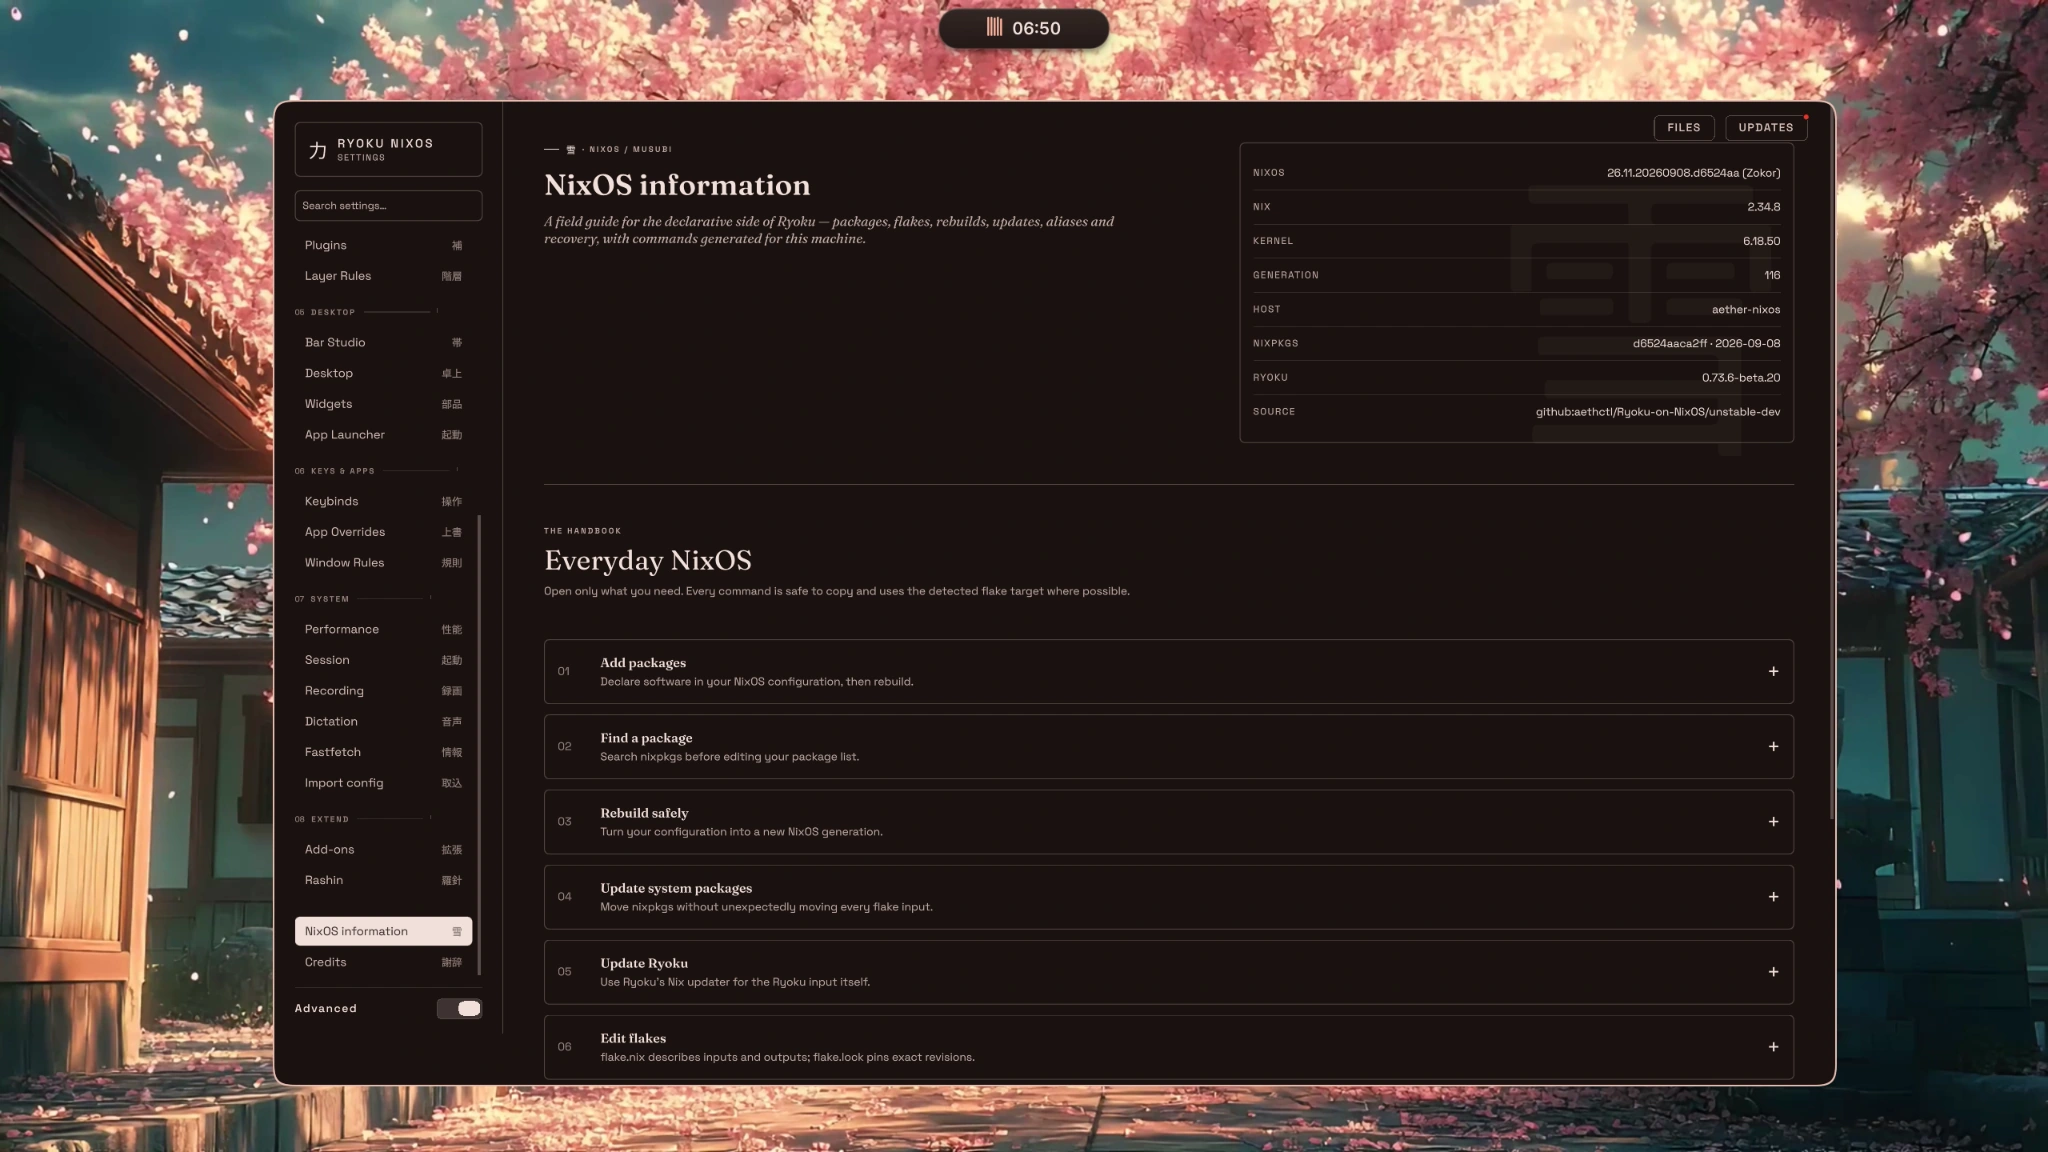Click the kanji glyph beside Credits
Image resolution: width=2048 pixels, height=1152 pixels.
coord(452,962)
